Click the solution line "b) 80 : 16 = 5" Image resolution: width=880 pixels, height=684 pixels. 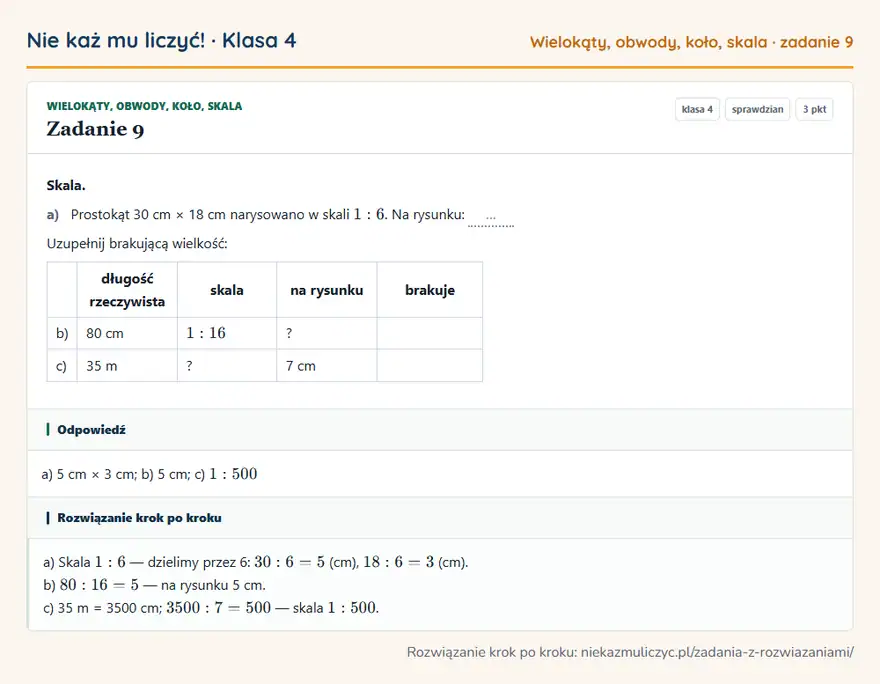click(x=154, y=585)
